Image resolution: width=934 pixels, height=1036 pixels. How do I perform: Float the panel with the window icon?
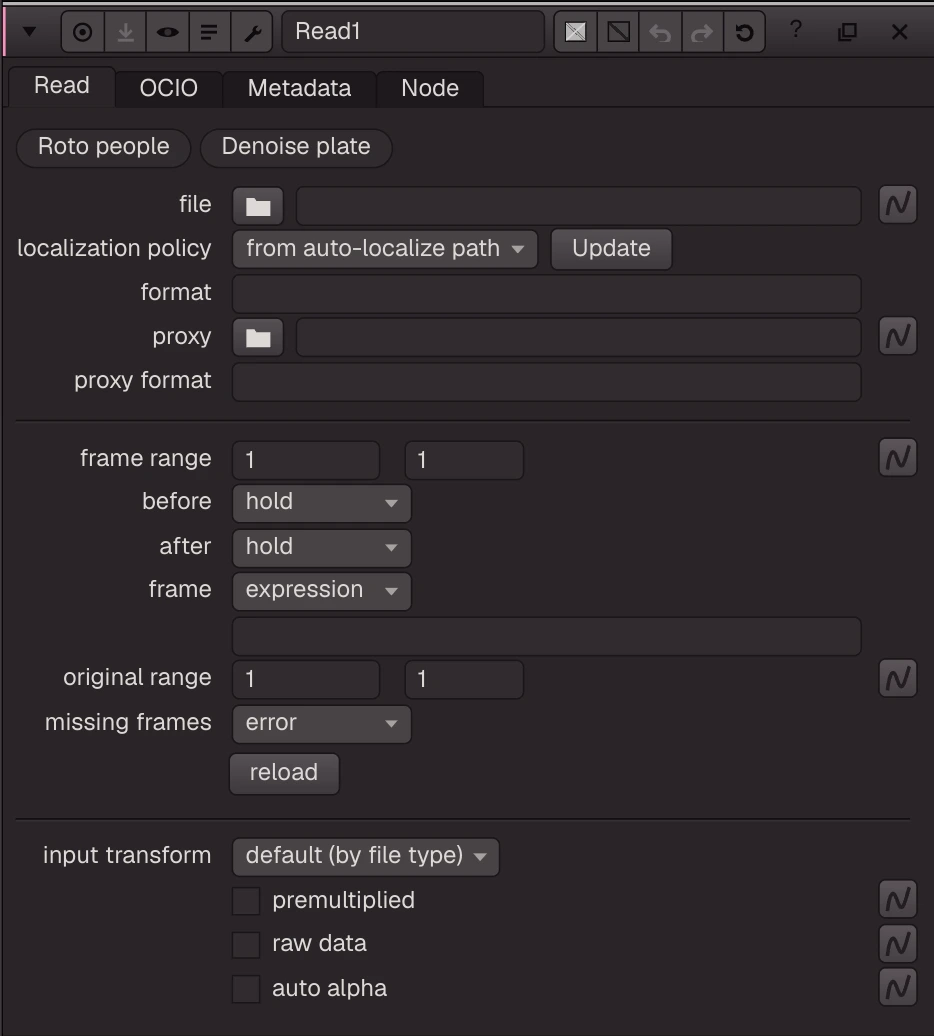[x=847, y=31]
